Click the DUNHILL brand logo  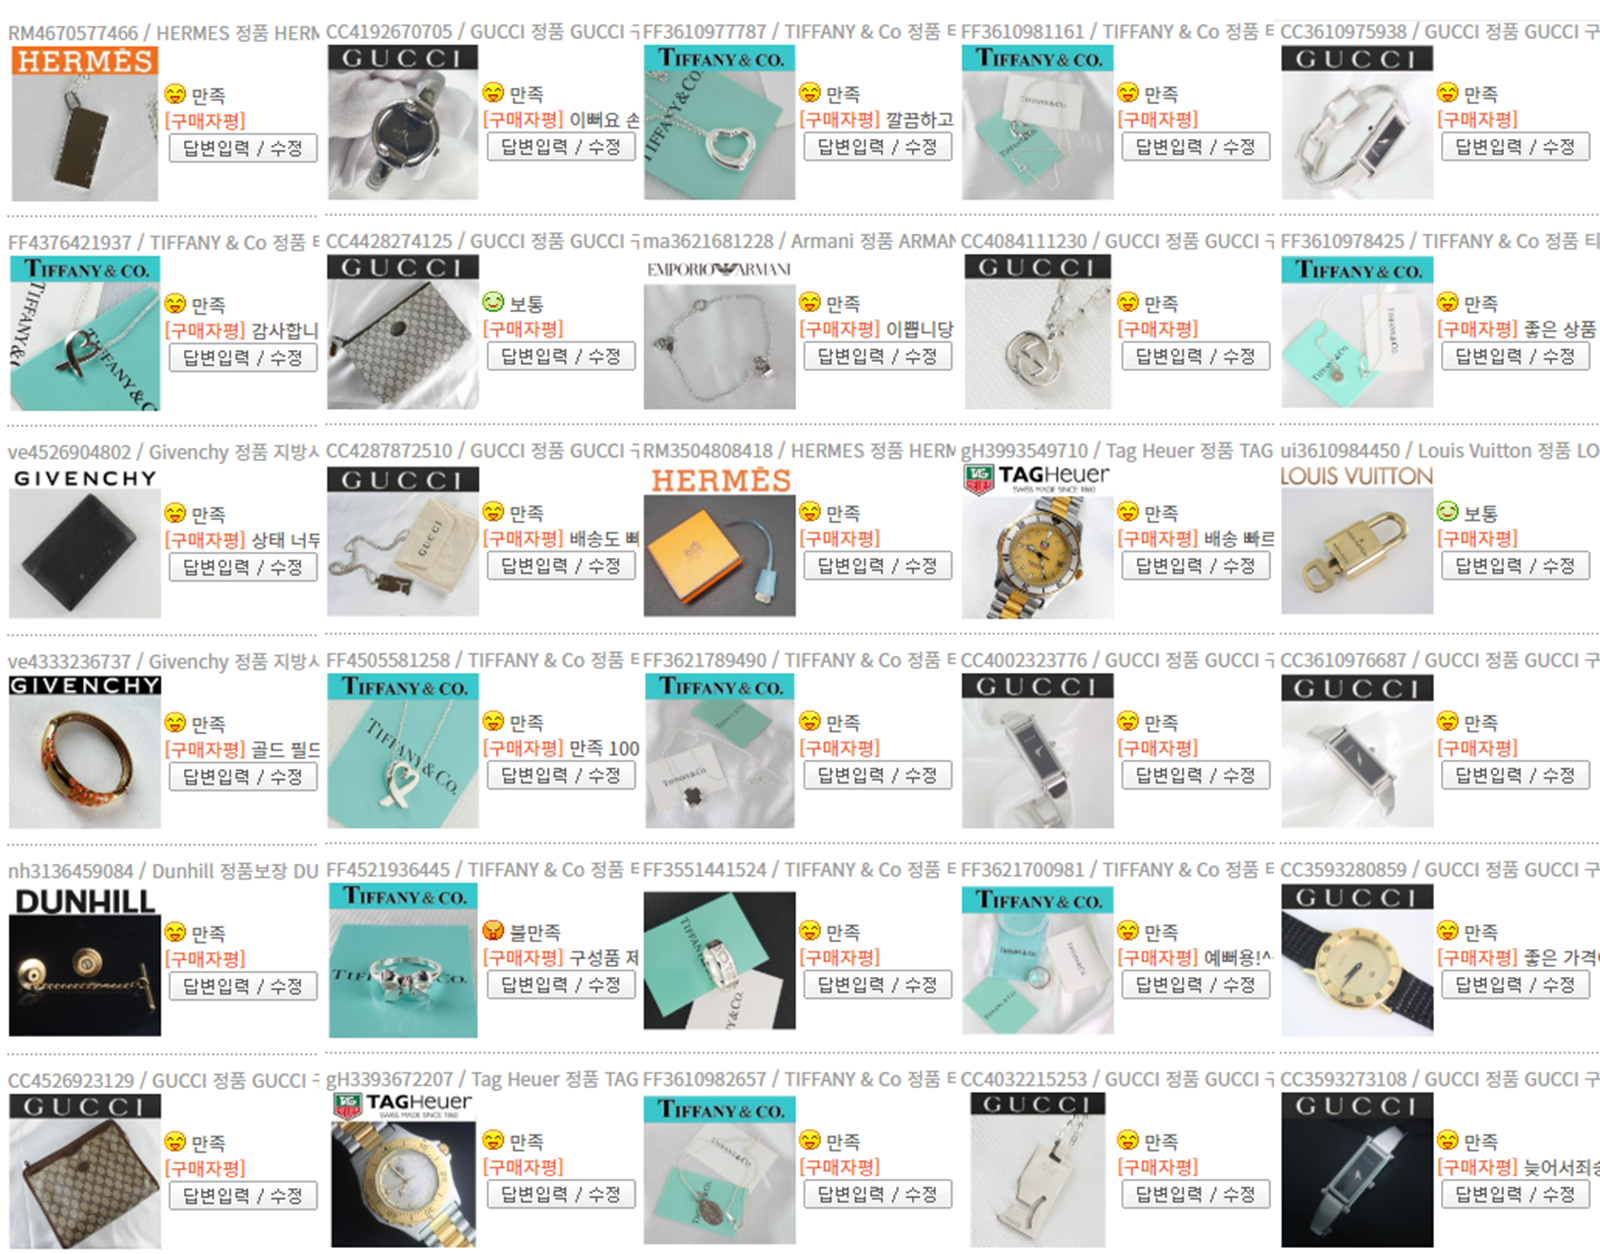point(85,901)
